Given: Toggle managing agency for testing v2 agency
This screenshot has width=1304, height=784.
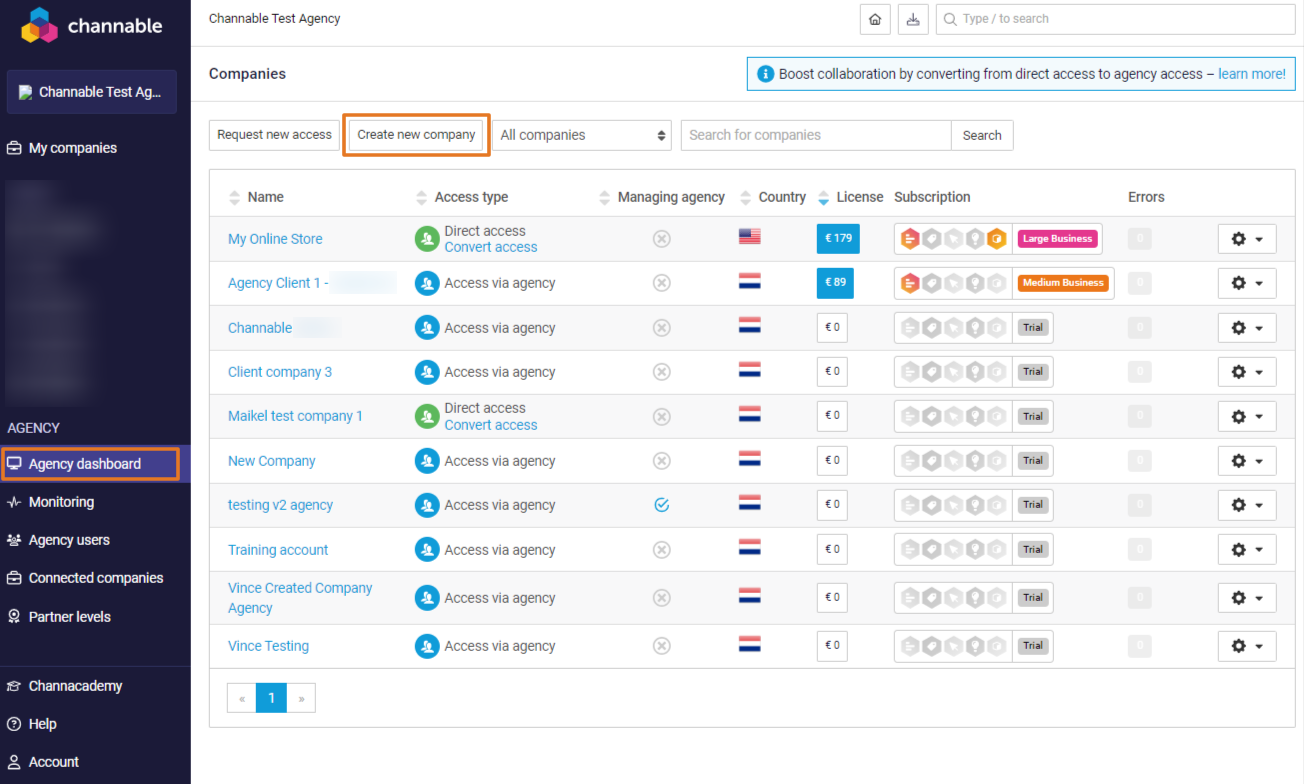Looking at the screenshot, I should [661, 505].
